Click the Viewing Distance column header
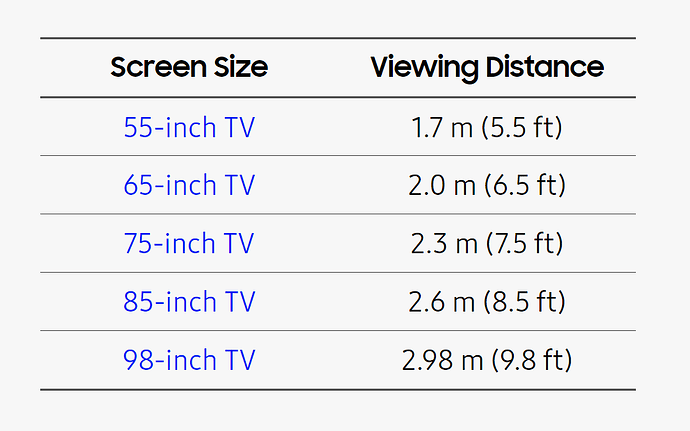690x431 pixels. [x=487, y=68]
